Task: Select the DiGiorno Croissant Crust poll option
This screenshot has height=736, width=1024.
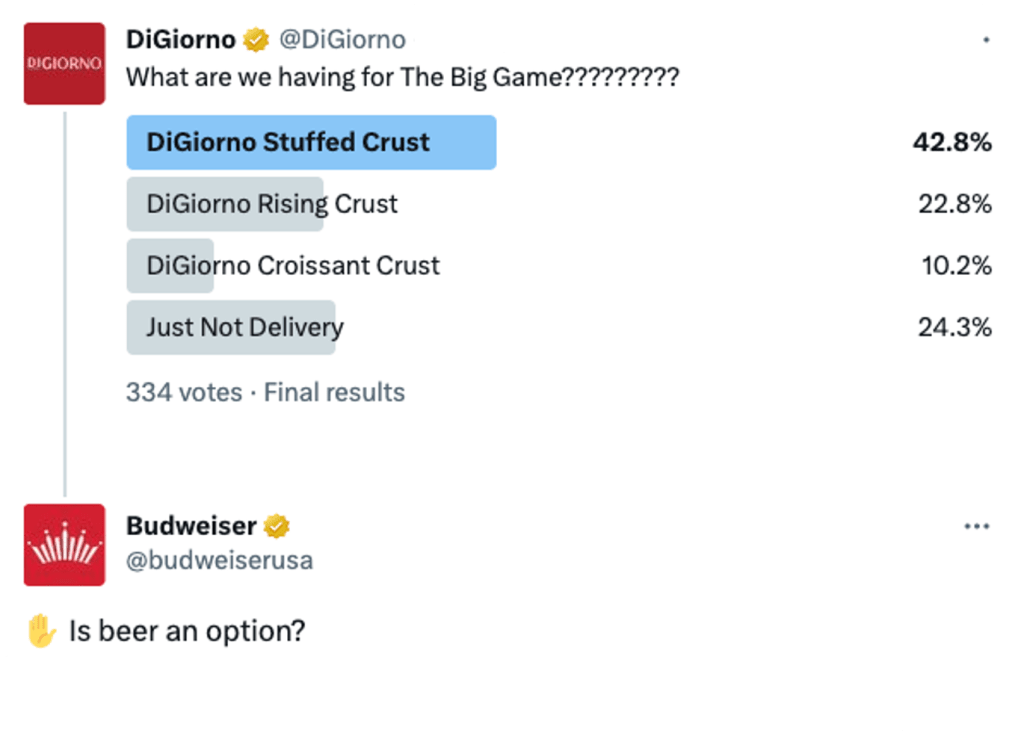Action: tap(292, 266)
